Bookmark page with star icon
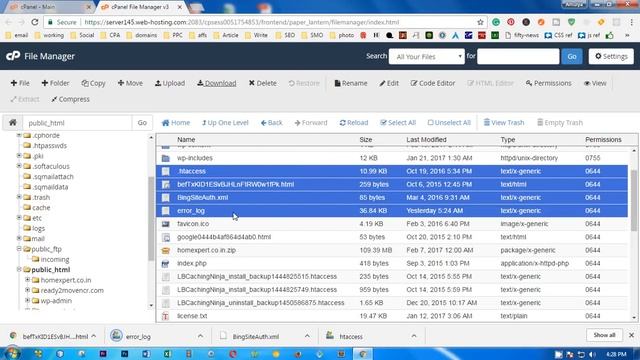The height and width of the screenshot is (360, 640). (480, 22)
